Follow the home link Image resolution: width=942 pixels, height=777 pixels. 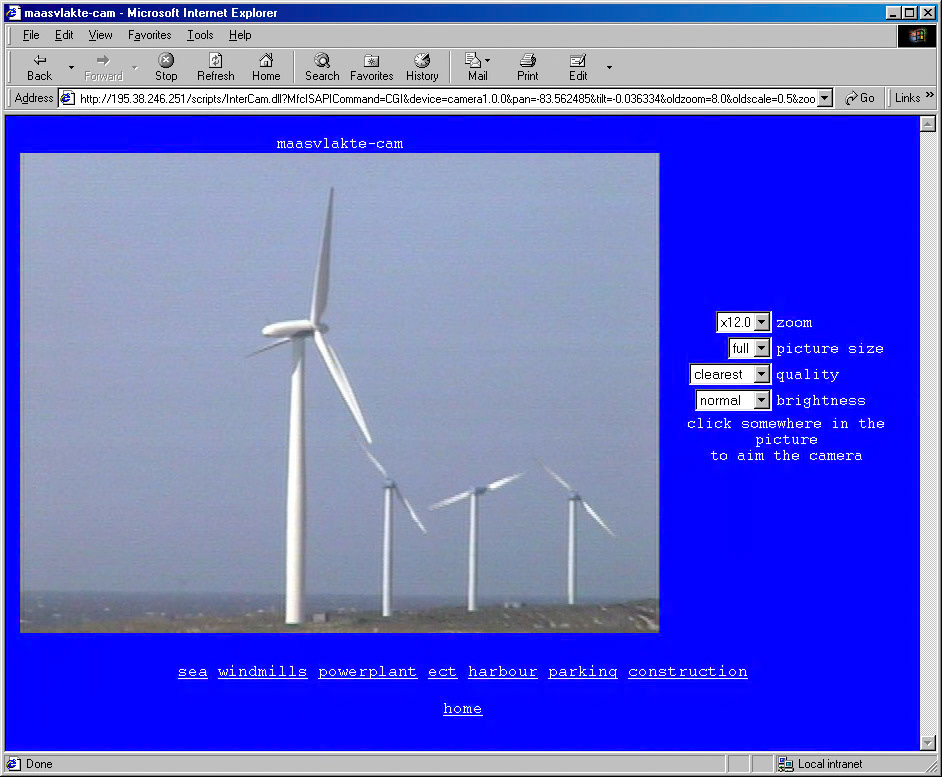[463, 708]
